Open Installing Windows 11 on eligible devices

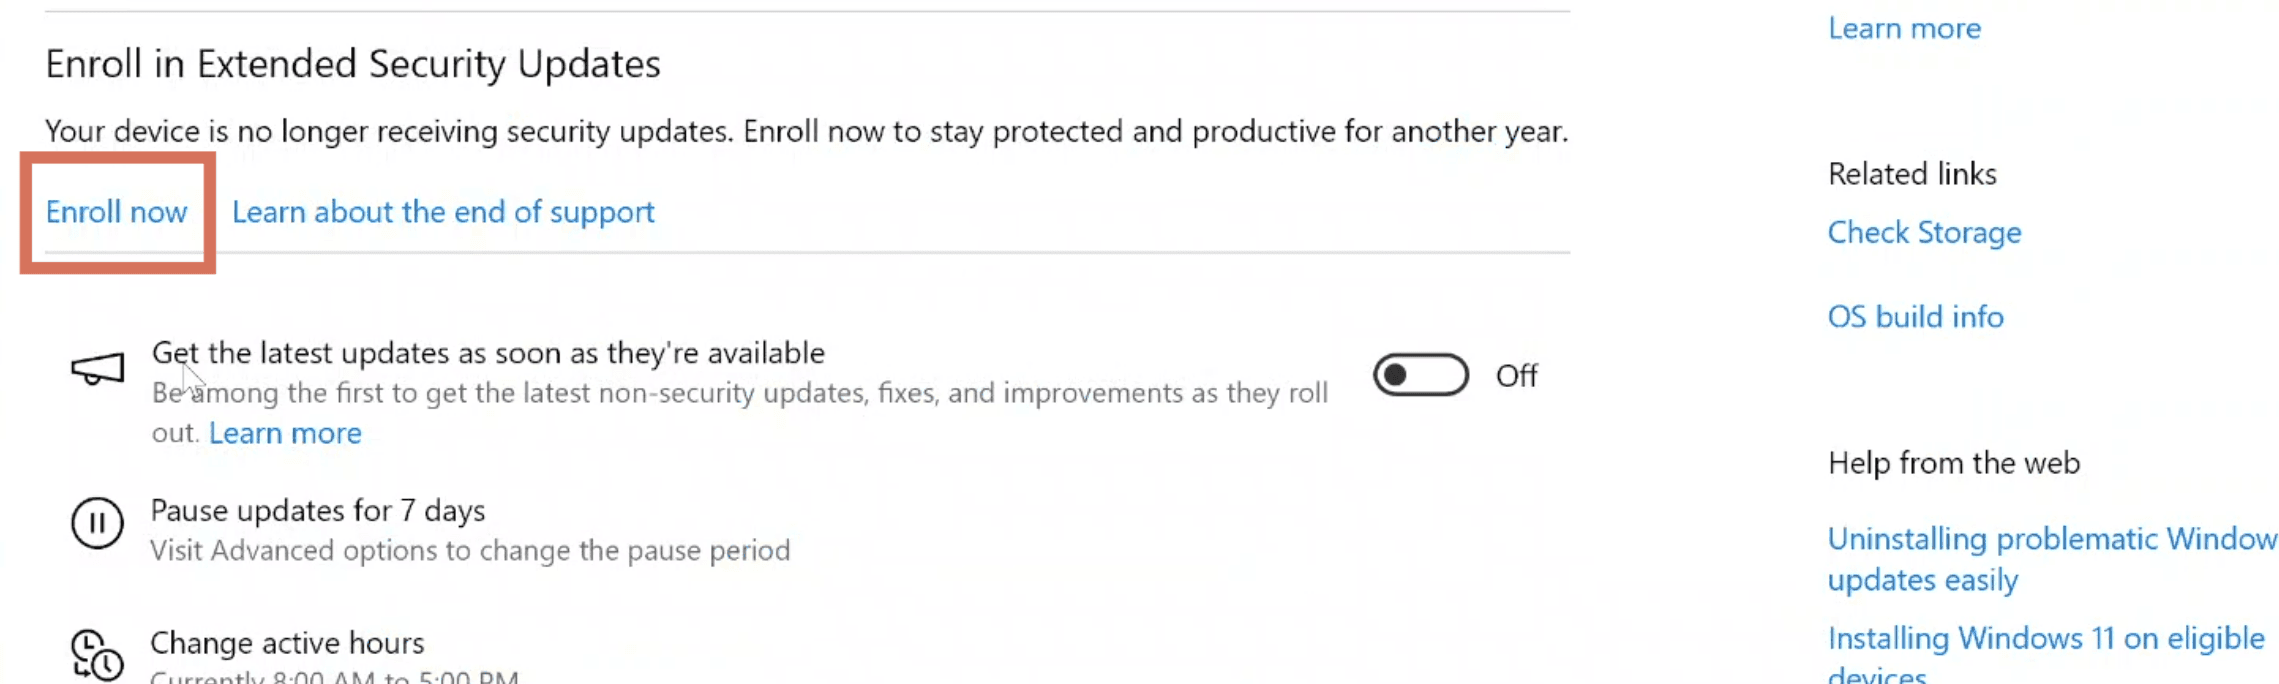[x=2046, y=655]
